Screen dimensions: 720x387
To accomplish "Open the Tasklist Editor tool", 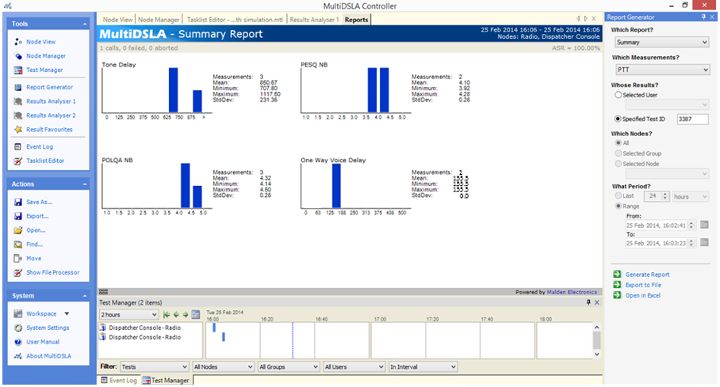I will (45, 161).
